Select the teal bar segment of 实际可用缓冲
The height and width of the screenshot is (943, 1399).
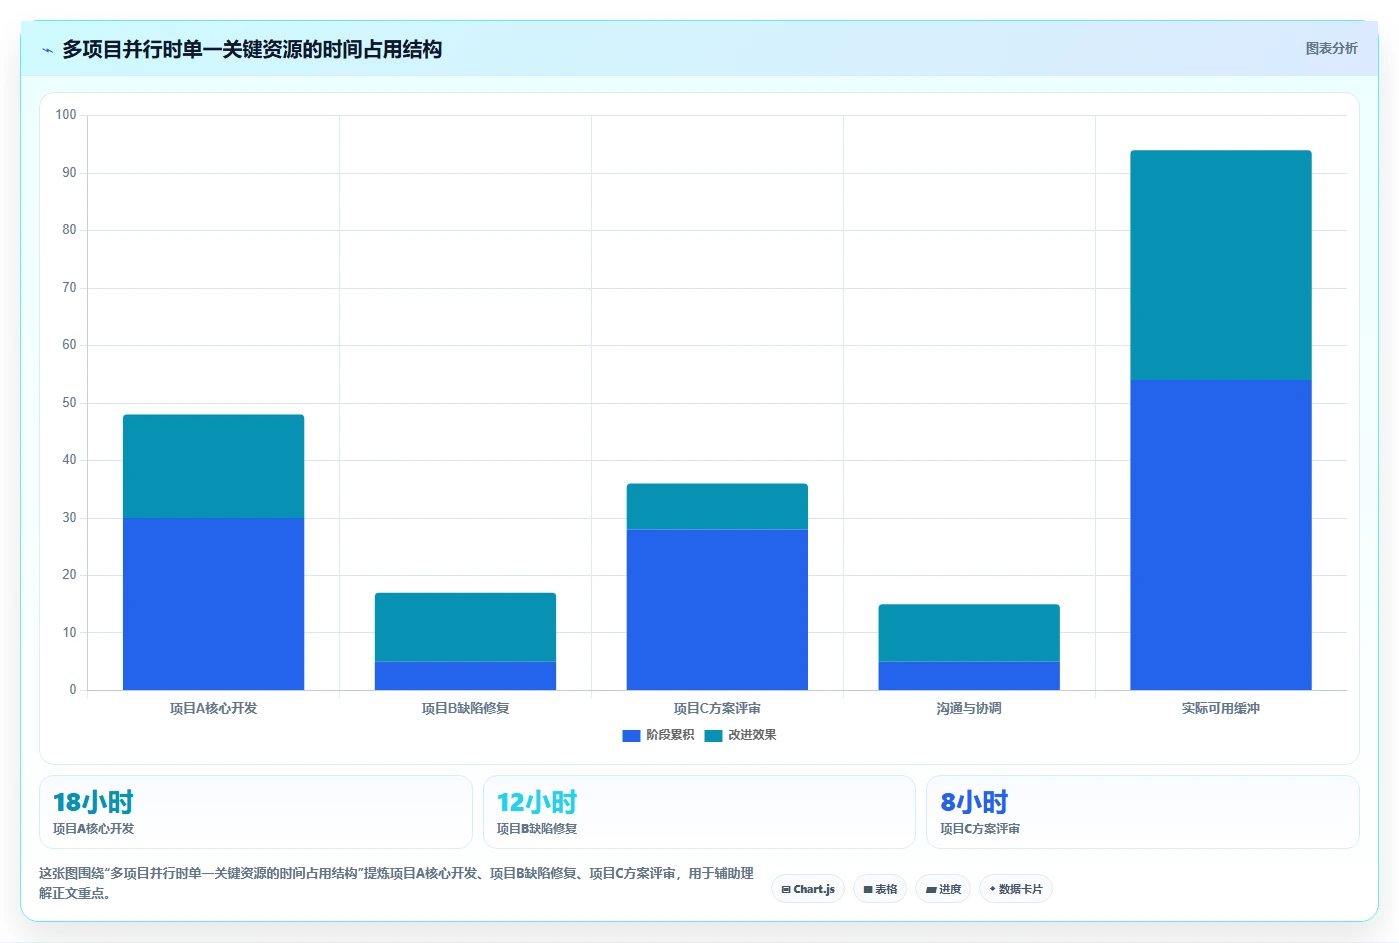(x=1221, y=265)
